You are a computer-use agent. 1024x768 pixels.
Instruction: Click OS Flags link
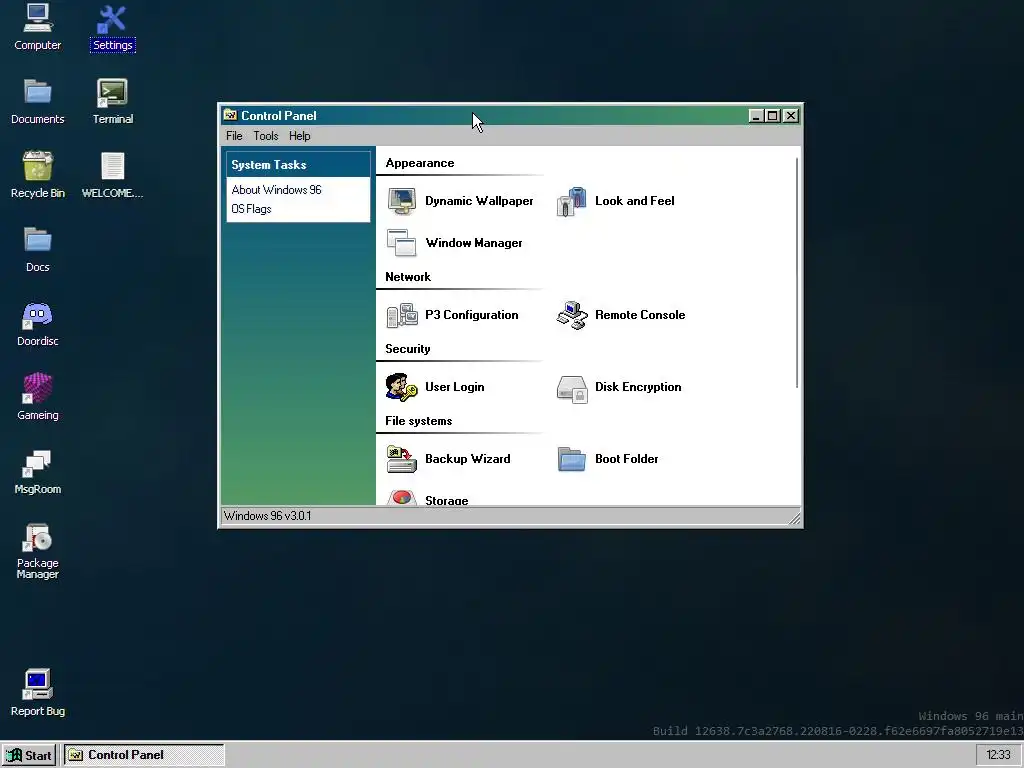pyautogui.click(x=251, y=209)
